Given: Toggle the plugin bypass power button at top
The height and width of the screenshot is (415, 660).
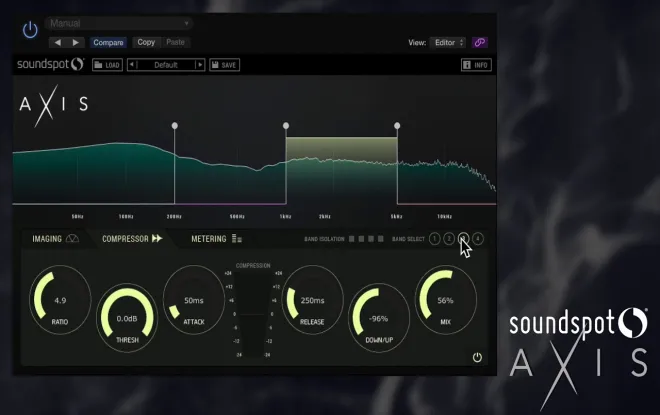Looking at the screenshot, I should 30,30.
